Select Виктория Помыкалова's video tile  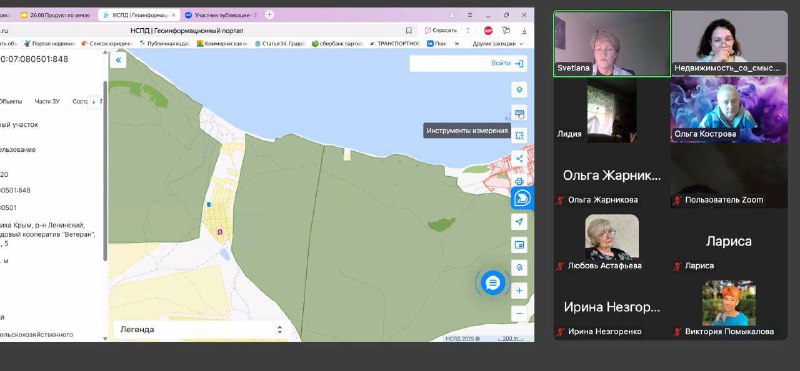(x=729, y=308)
